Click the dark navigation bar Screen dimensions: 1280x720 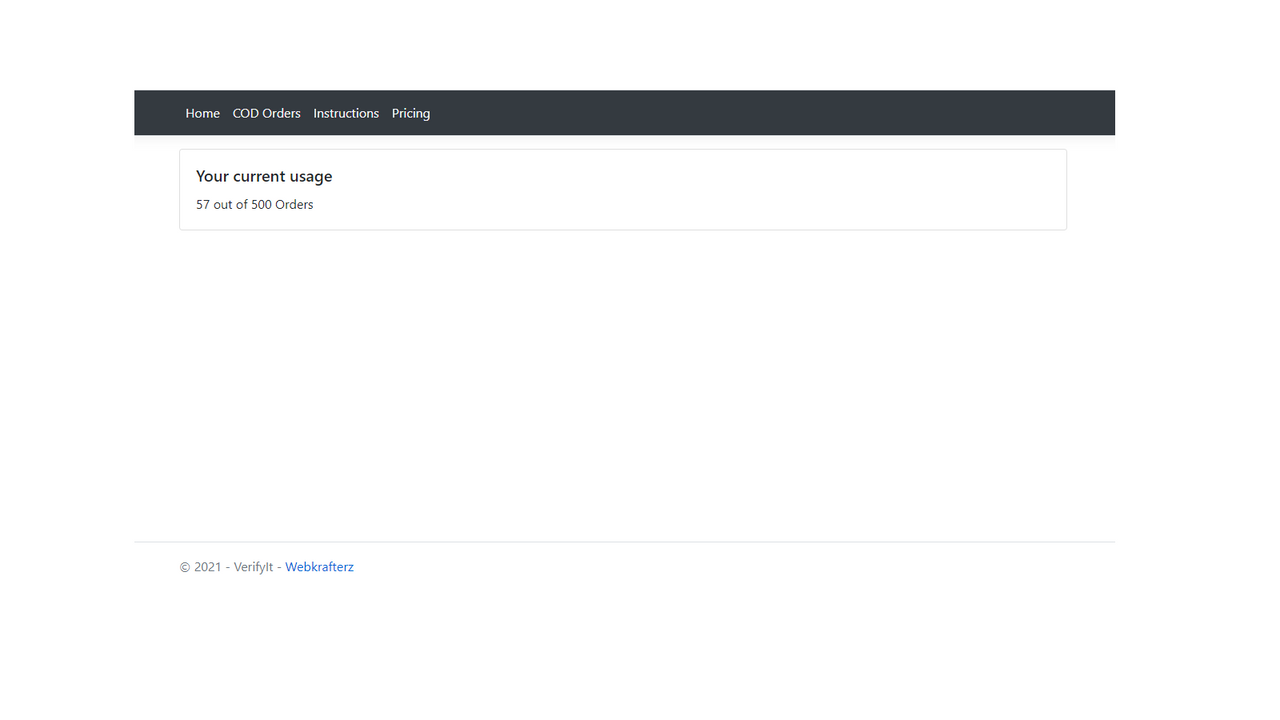coord(700,112)
